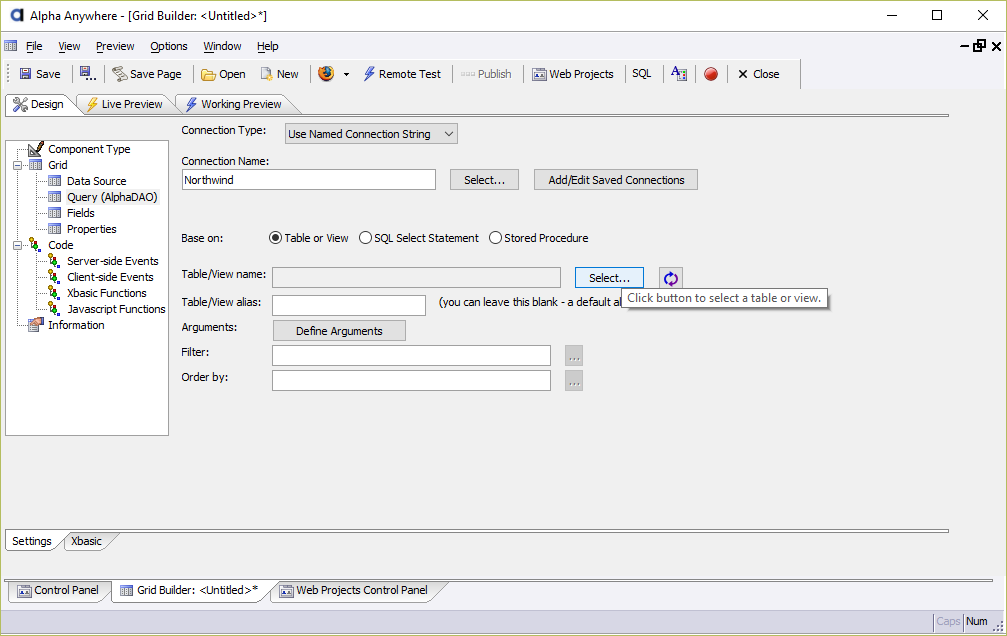Click the Table/View name field
1007x636 pixels.
tap(416, 278)
